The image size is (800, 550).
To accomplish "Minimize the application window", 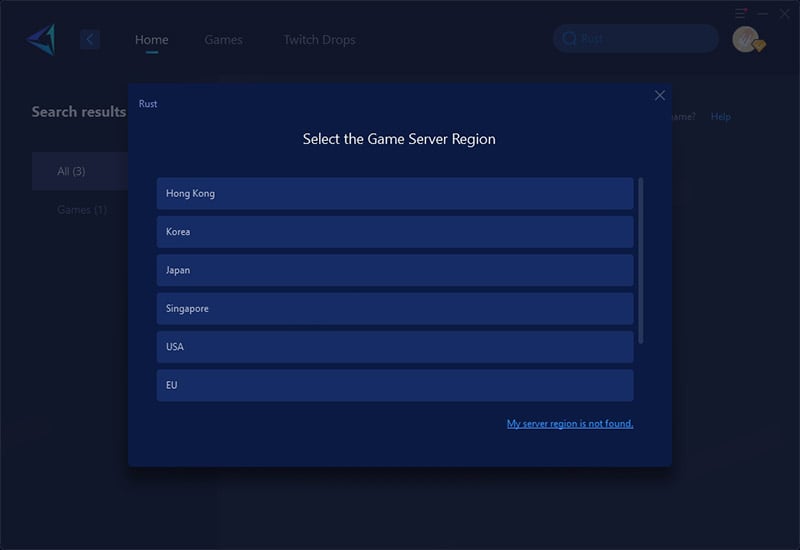I will click(763, 14).
